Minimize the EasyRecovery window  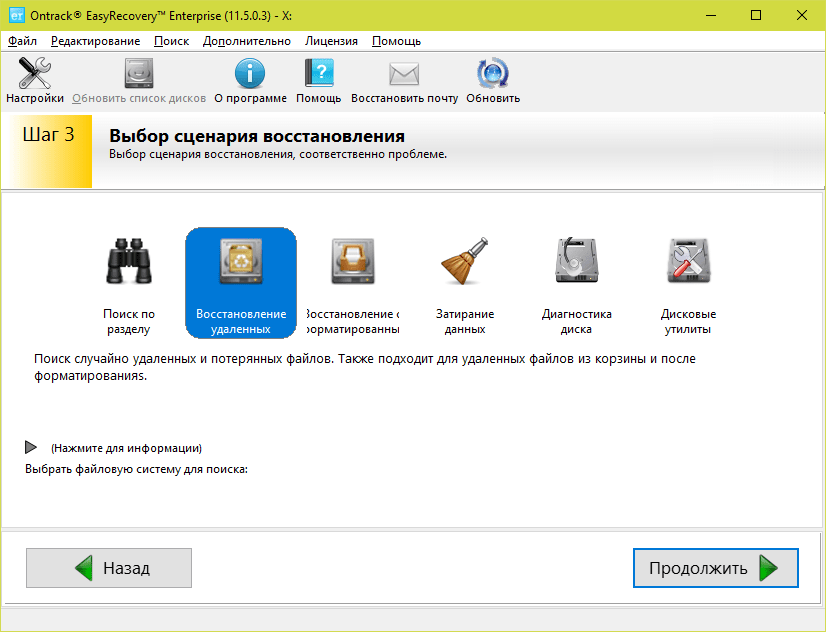point(711,15)
